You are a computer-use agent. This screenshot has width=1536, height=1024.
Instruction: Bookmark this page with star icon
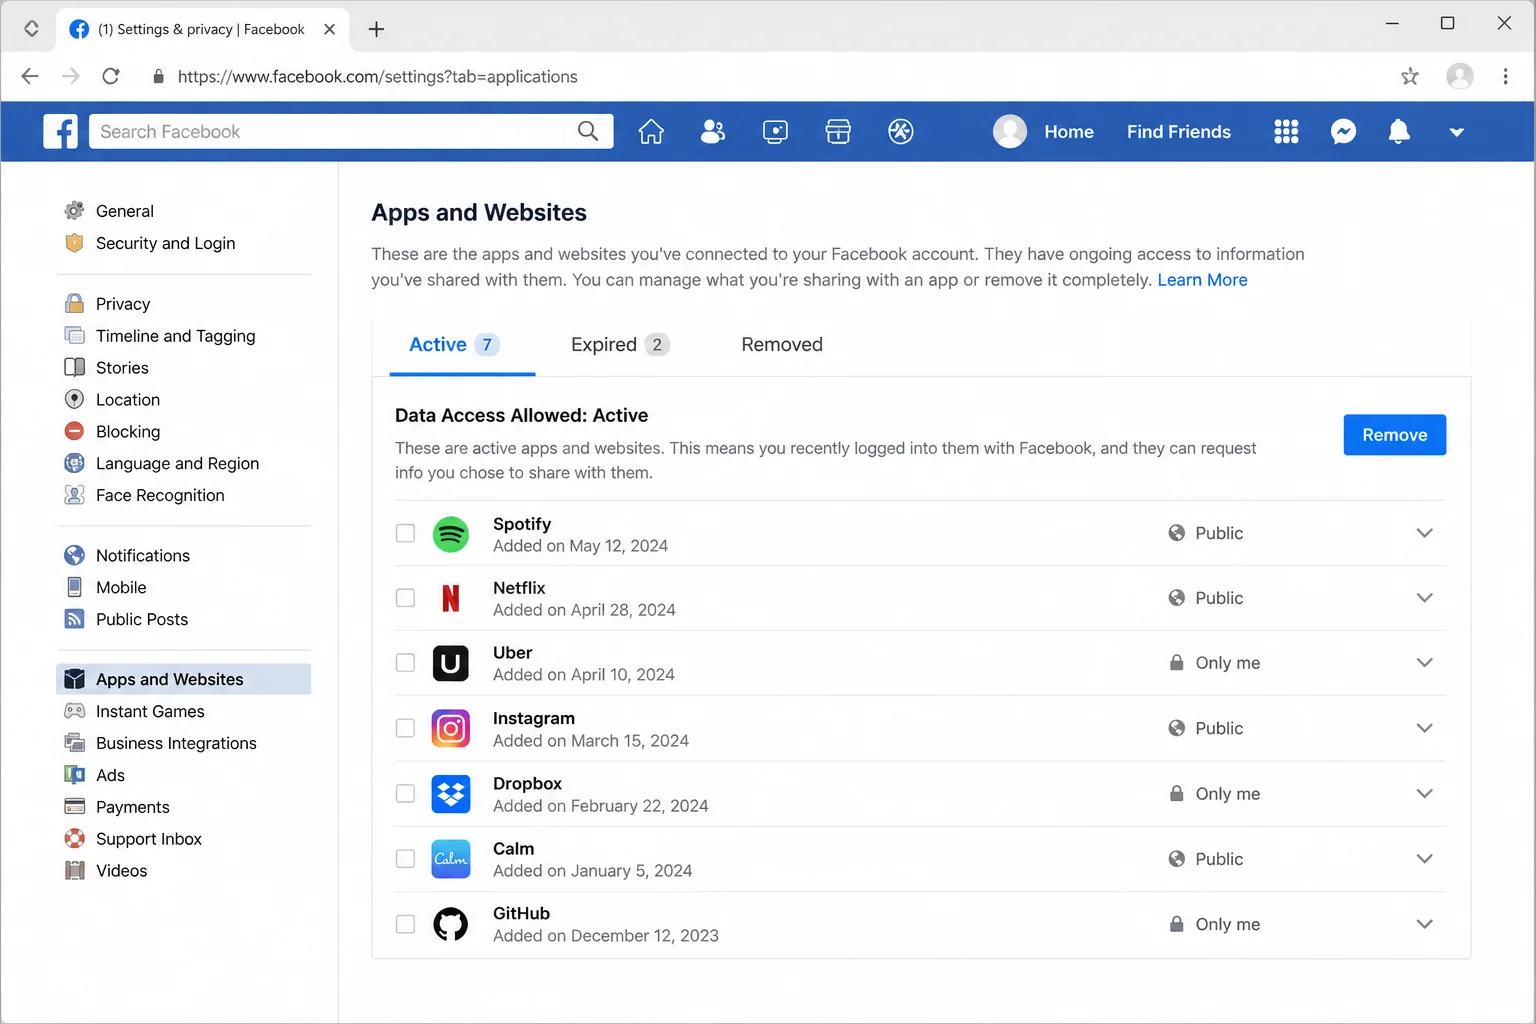click(x=1410, y=76)
